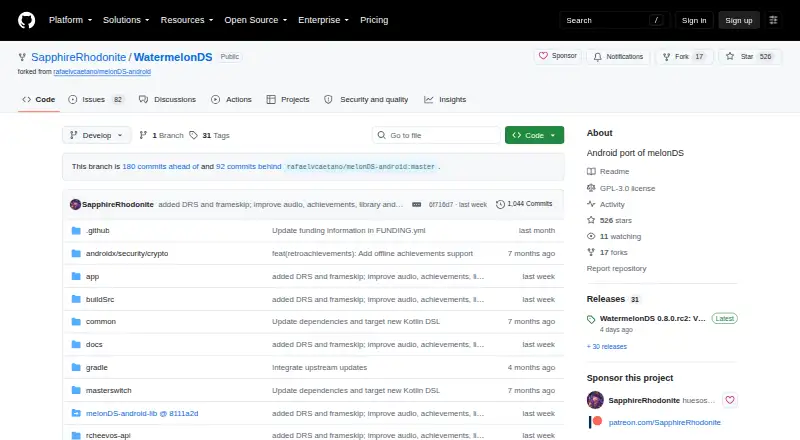Open the 92 commits behind link

(x=248, y=166)
